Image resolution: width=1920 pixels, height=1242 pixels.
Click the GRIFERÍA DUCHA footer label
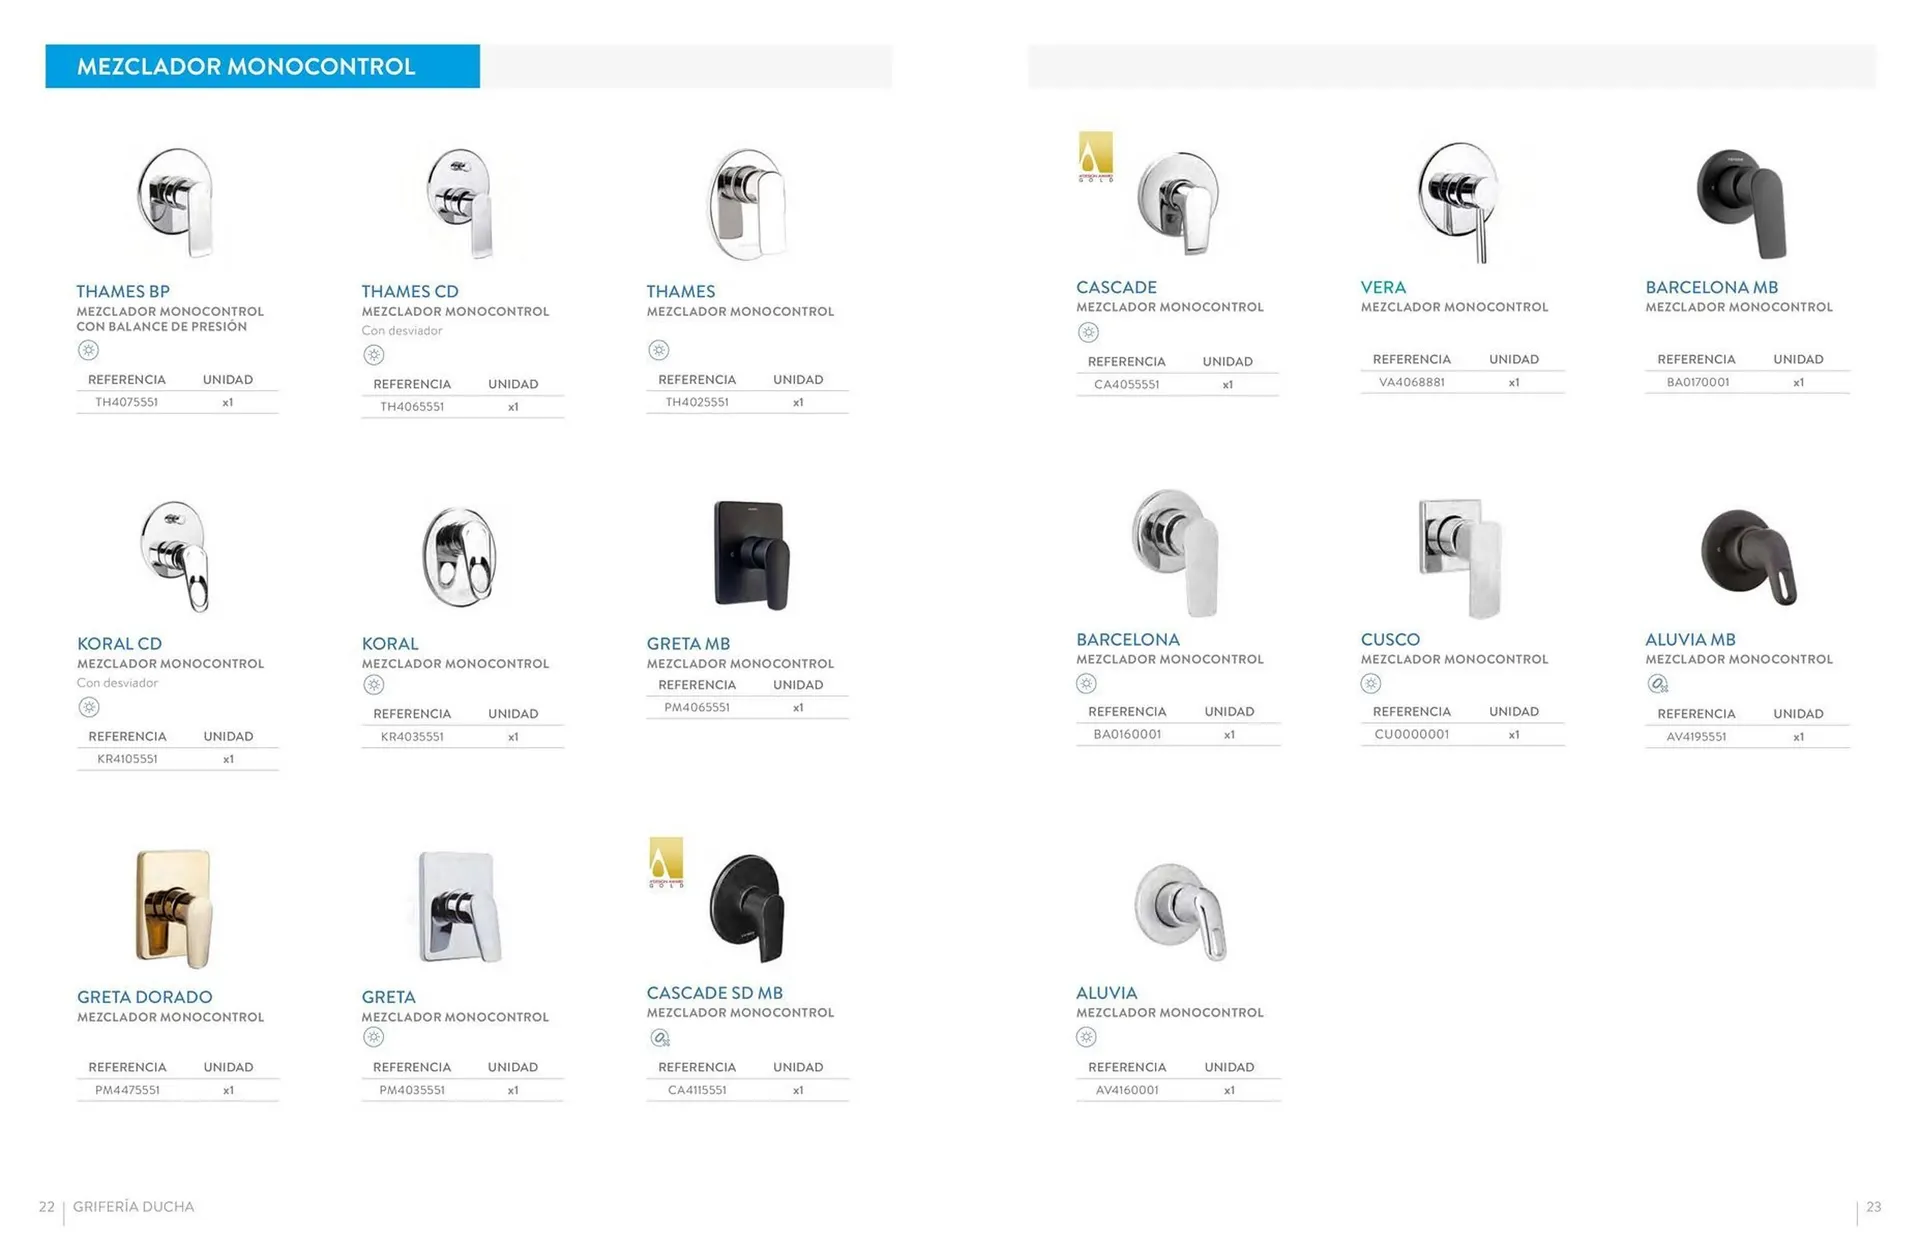click(x=134, y=1207)
